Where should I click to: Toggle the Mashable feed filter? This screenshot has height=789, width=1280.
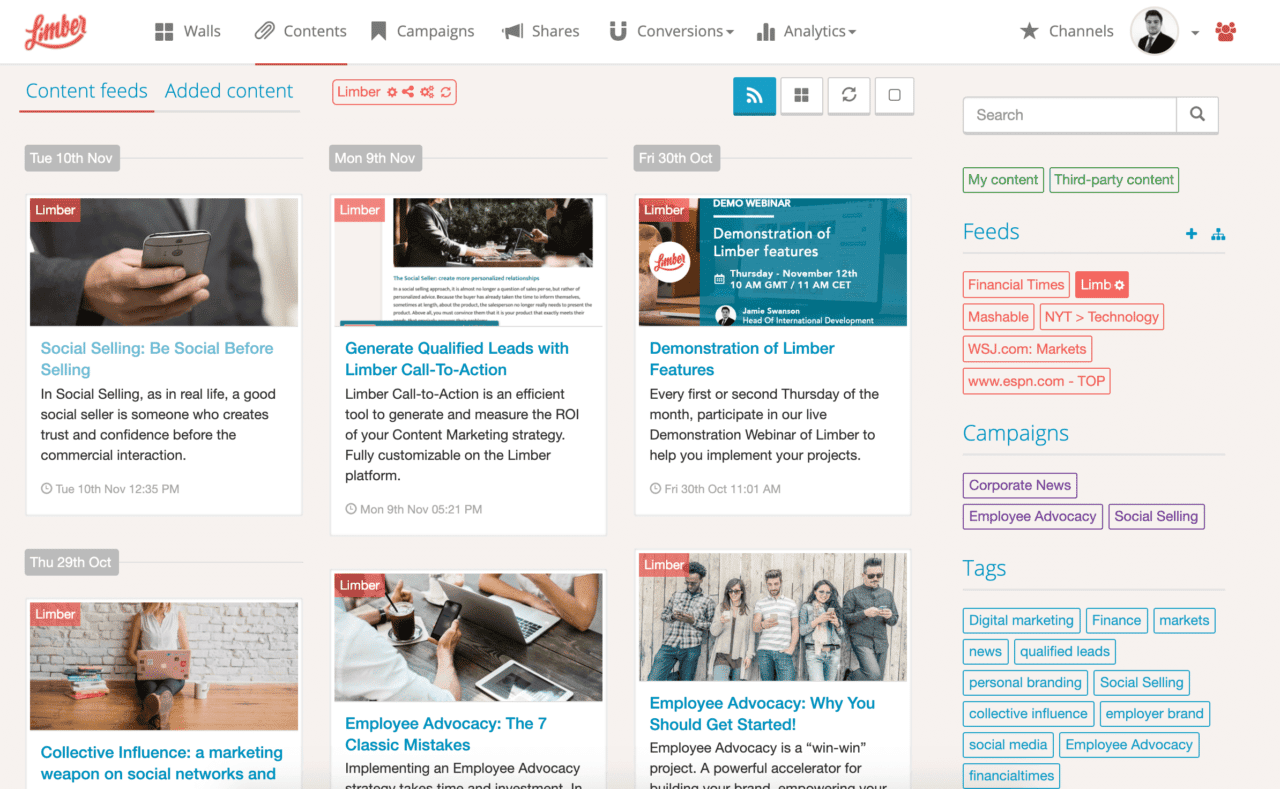(x=998, y=317)
